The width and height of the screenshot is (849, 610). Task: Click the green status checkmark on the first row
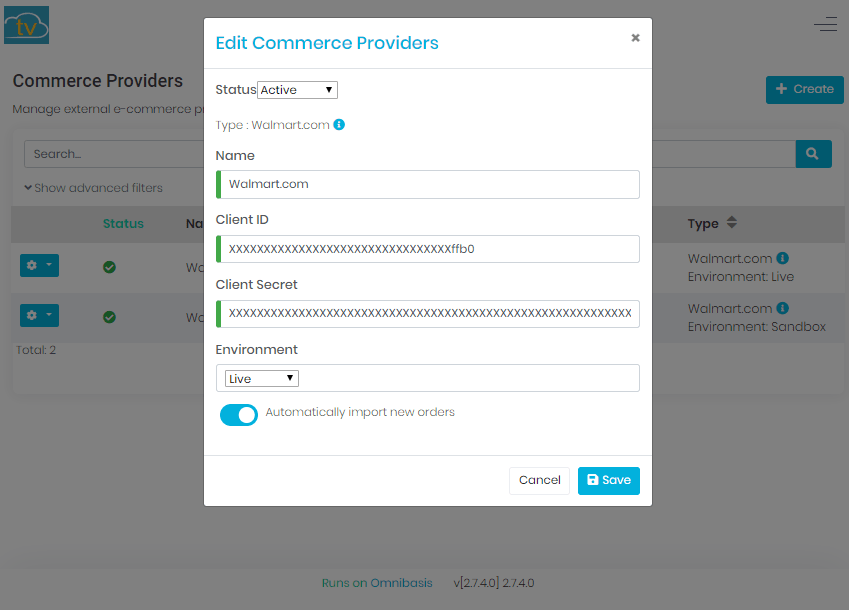(x=108, y=267)
